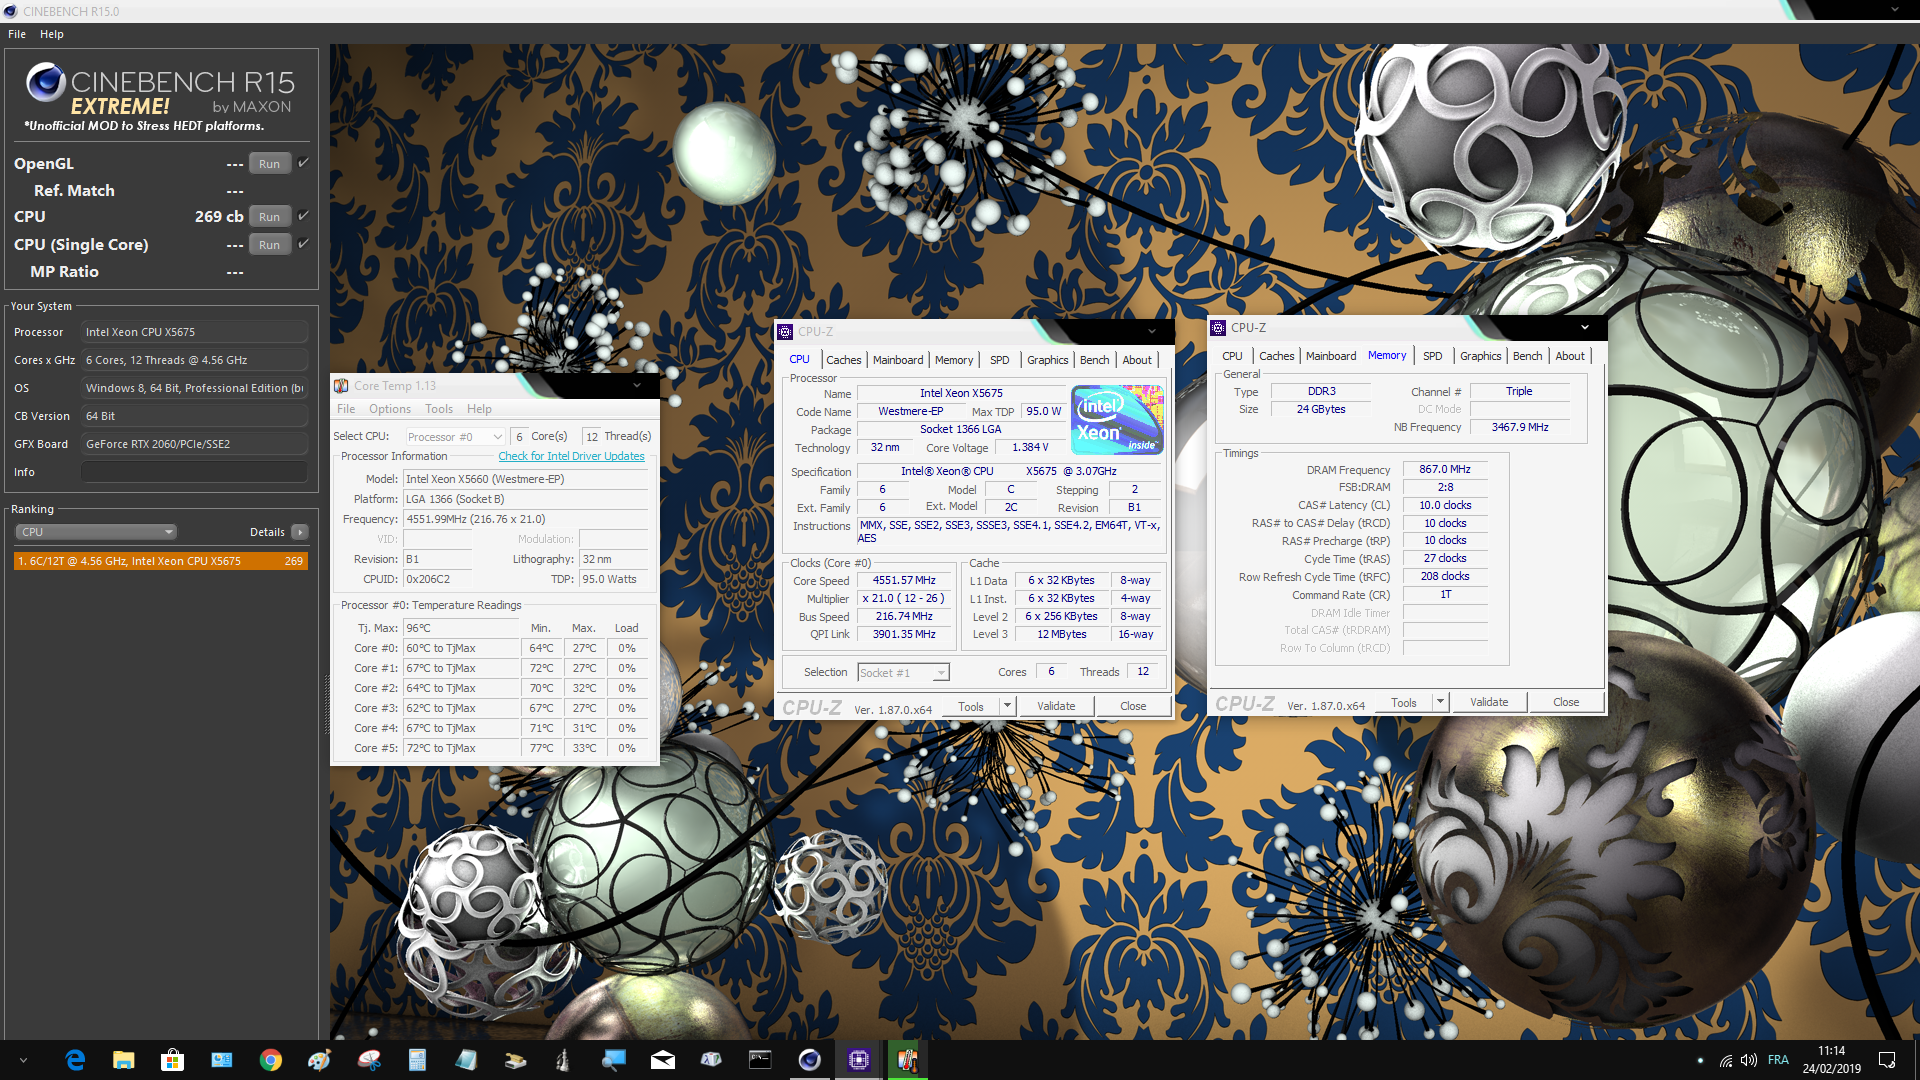
Task: Launch Chrome from the taskbar
Action: coord(270,1060)
